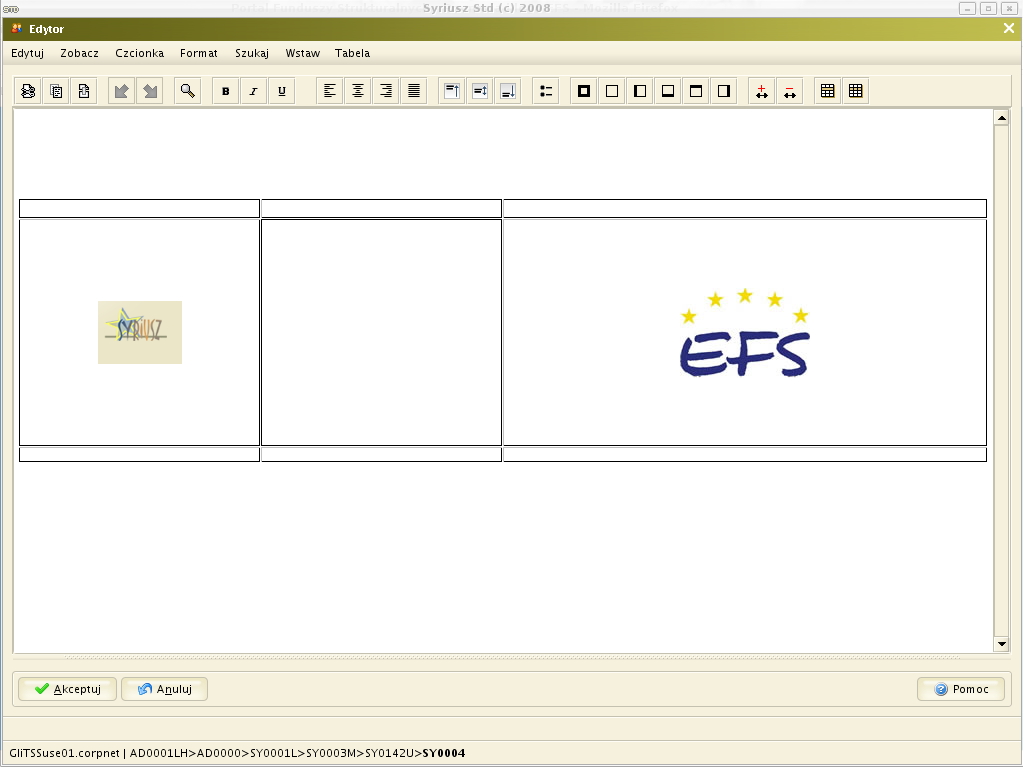1023x767 pixels.
Task: Close the Edytor dialog with X
Action: 1009,29
